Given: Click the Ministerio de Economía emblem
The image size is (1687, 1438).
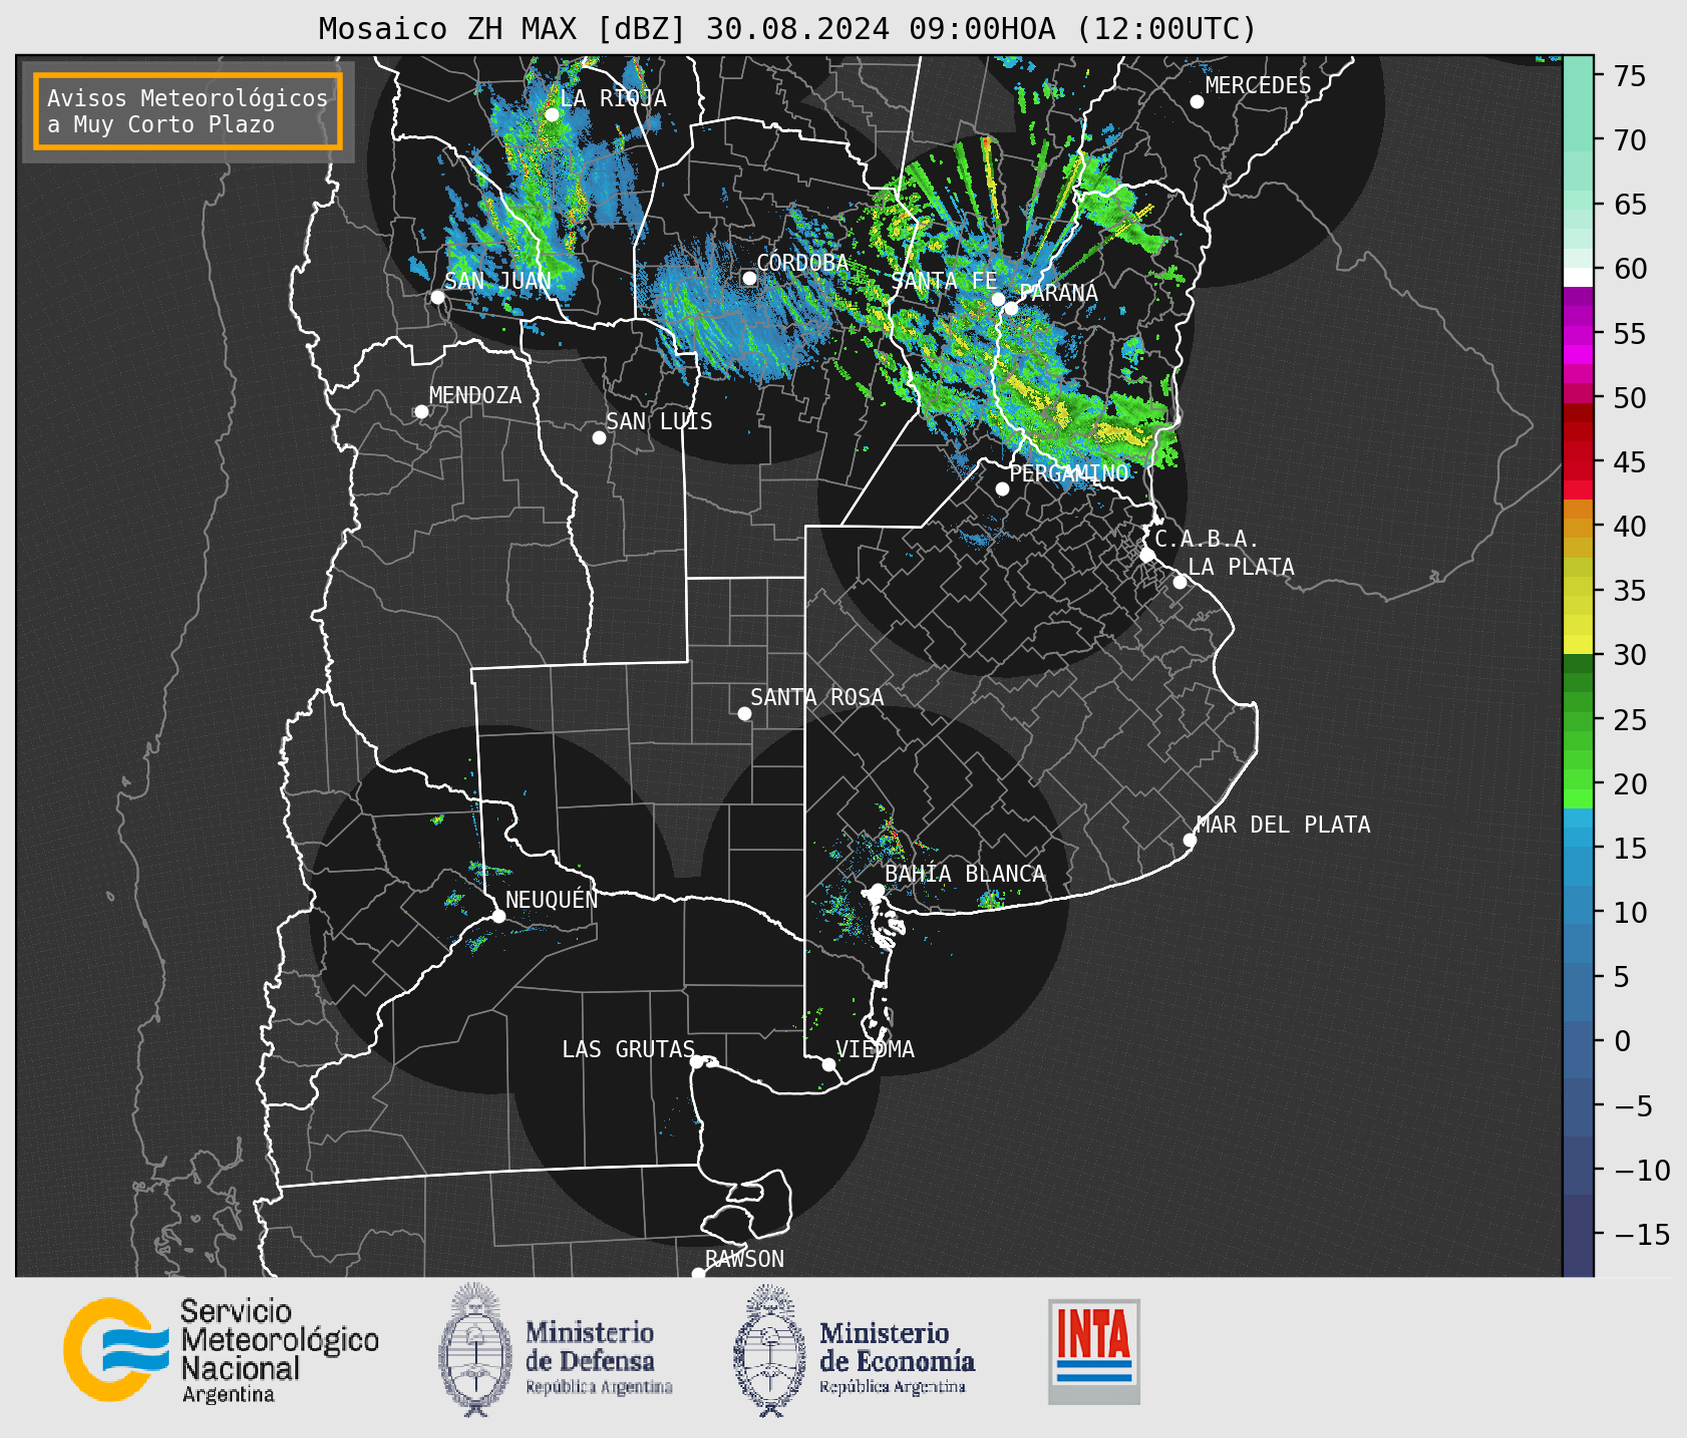Looking at the screenshot, I should 770,1350.
